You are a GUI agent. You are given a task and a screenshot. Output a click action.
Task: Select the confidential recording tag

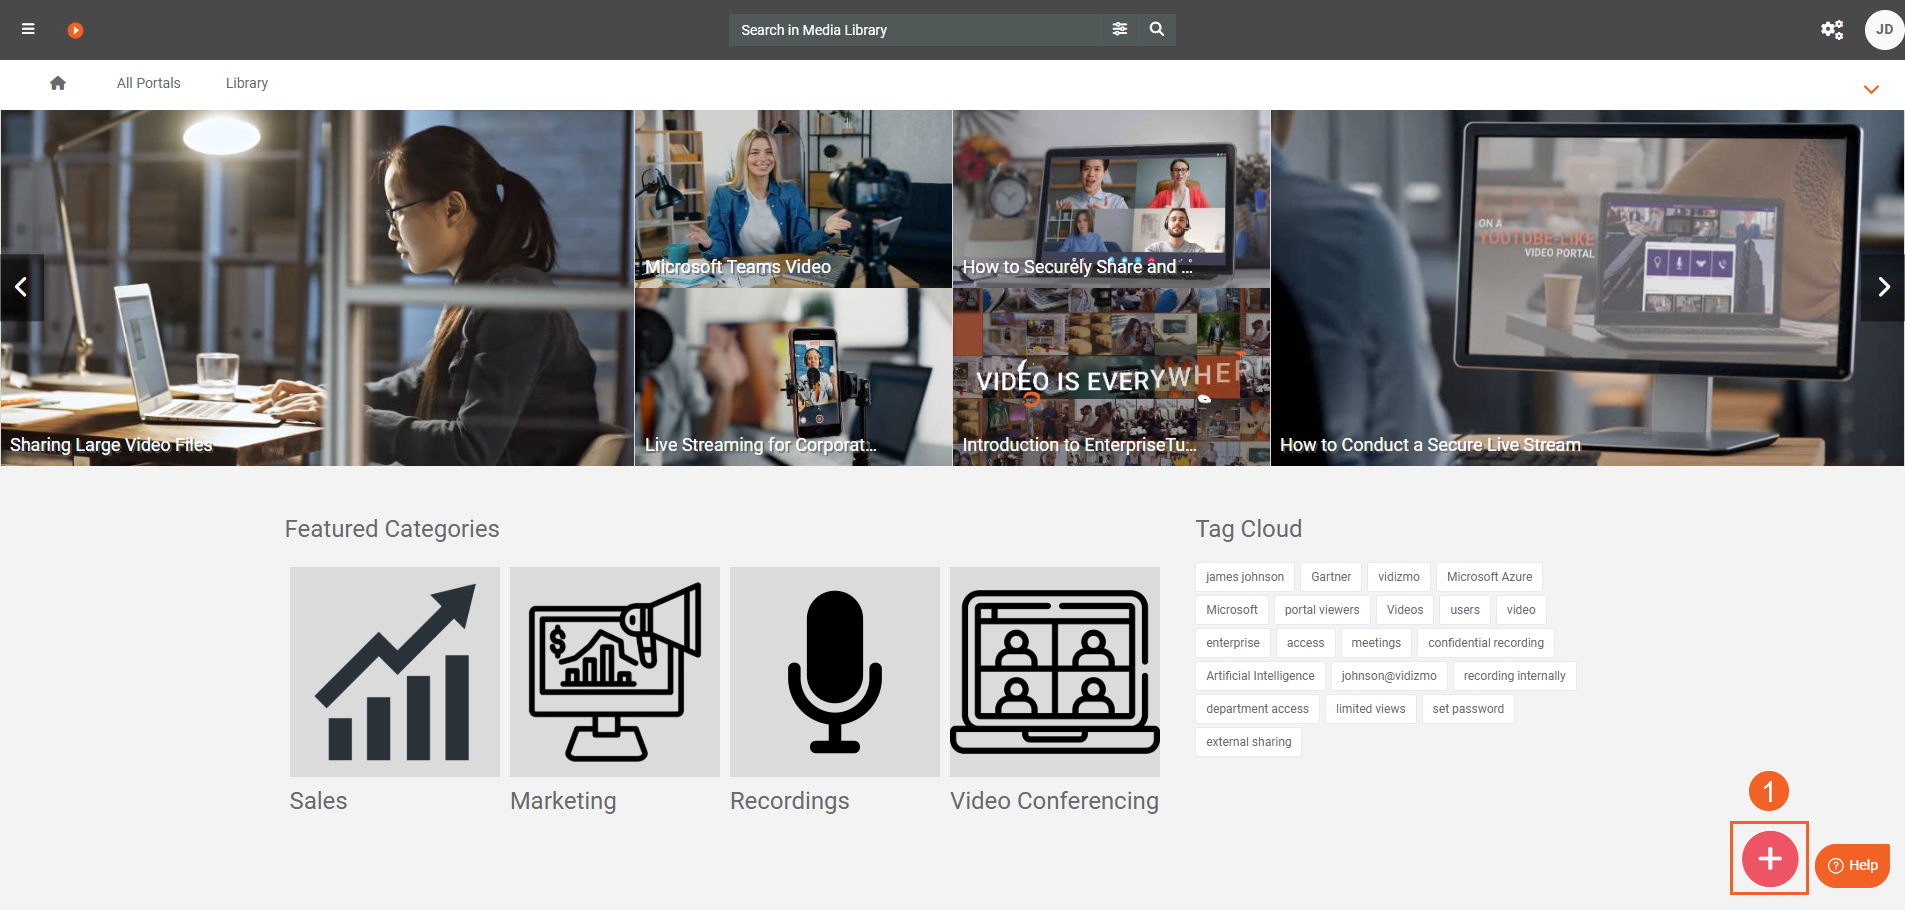pos(1485,643)
